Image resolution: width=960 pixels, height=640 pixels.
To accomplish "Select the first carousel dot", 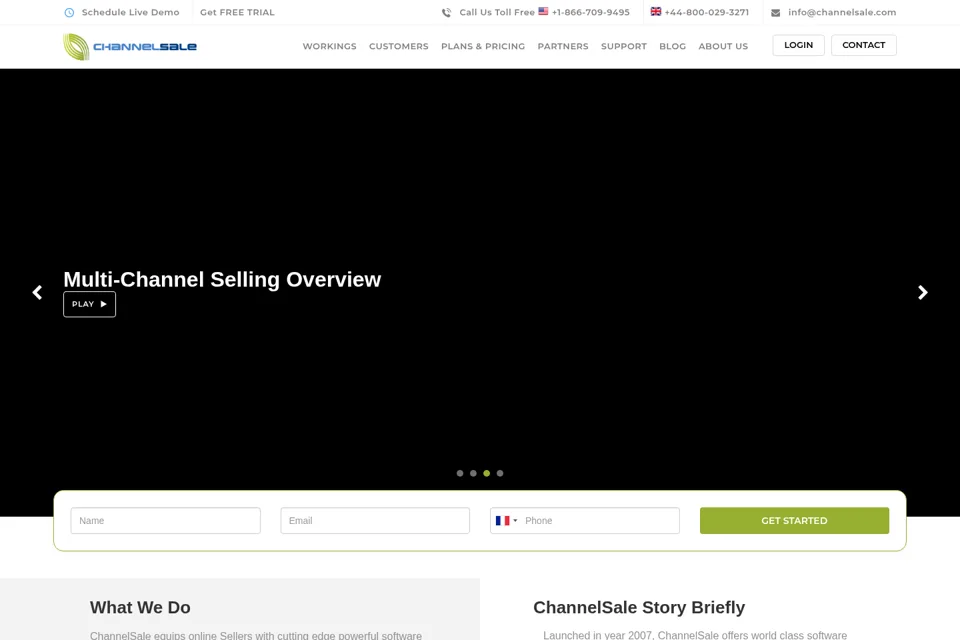I will (460, 473).
